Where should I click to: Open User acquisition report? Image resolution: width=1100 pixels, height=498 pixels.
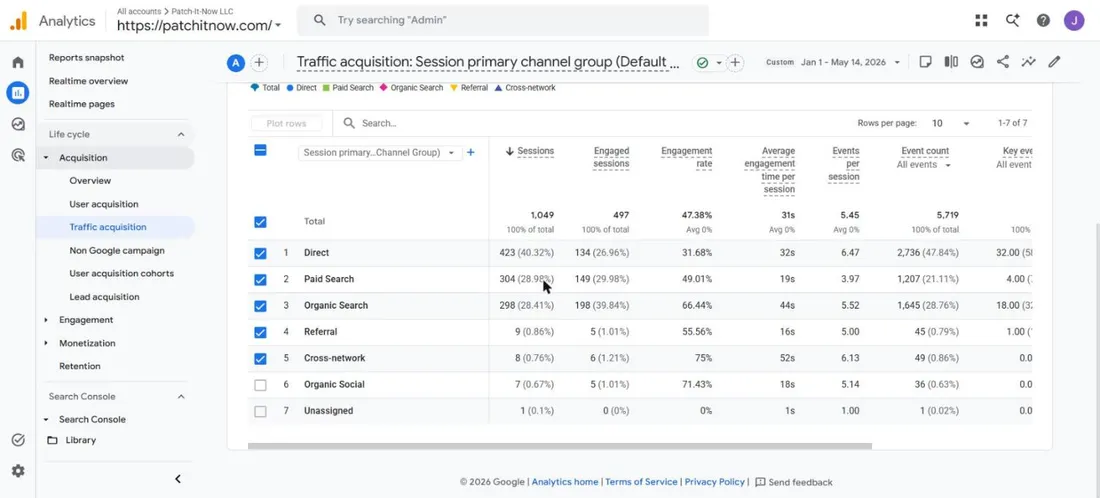coord(104,204)
